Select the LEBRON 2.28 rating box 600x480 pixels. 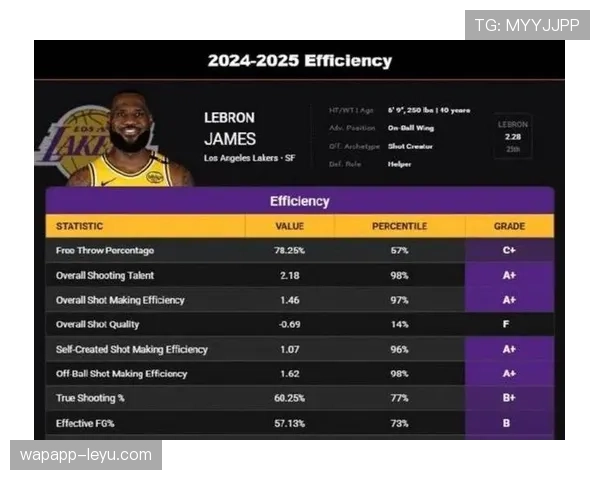[512, 136]
